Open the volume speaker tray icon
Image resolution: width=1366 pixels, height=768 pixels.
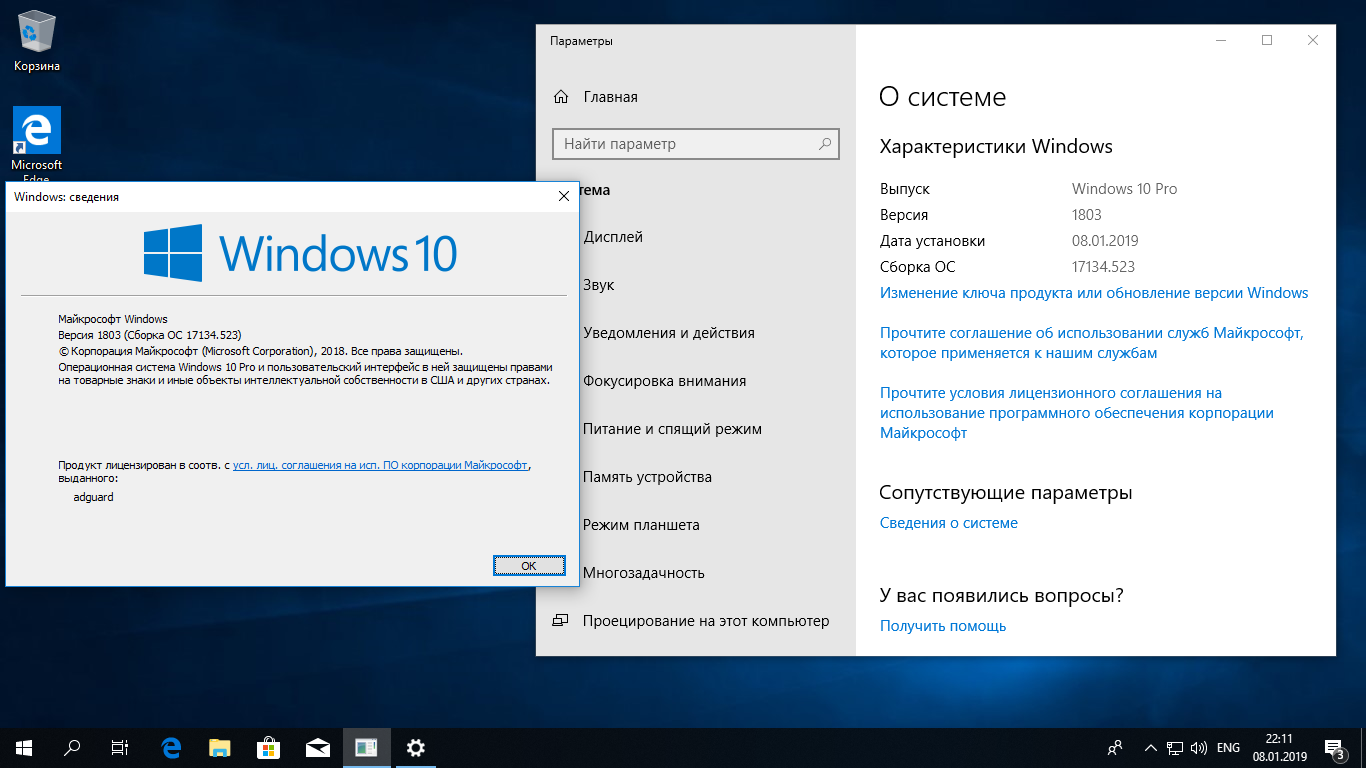click(1199, 747)
